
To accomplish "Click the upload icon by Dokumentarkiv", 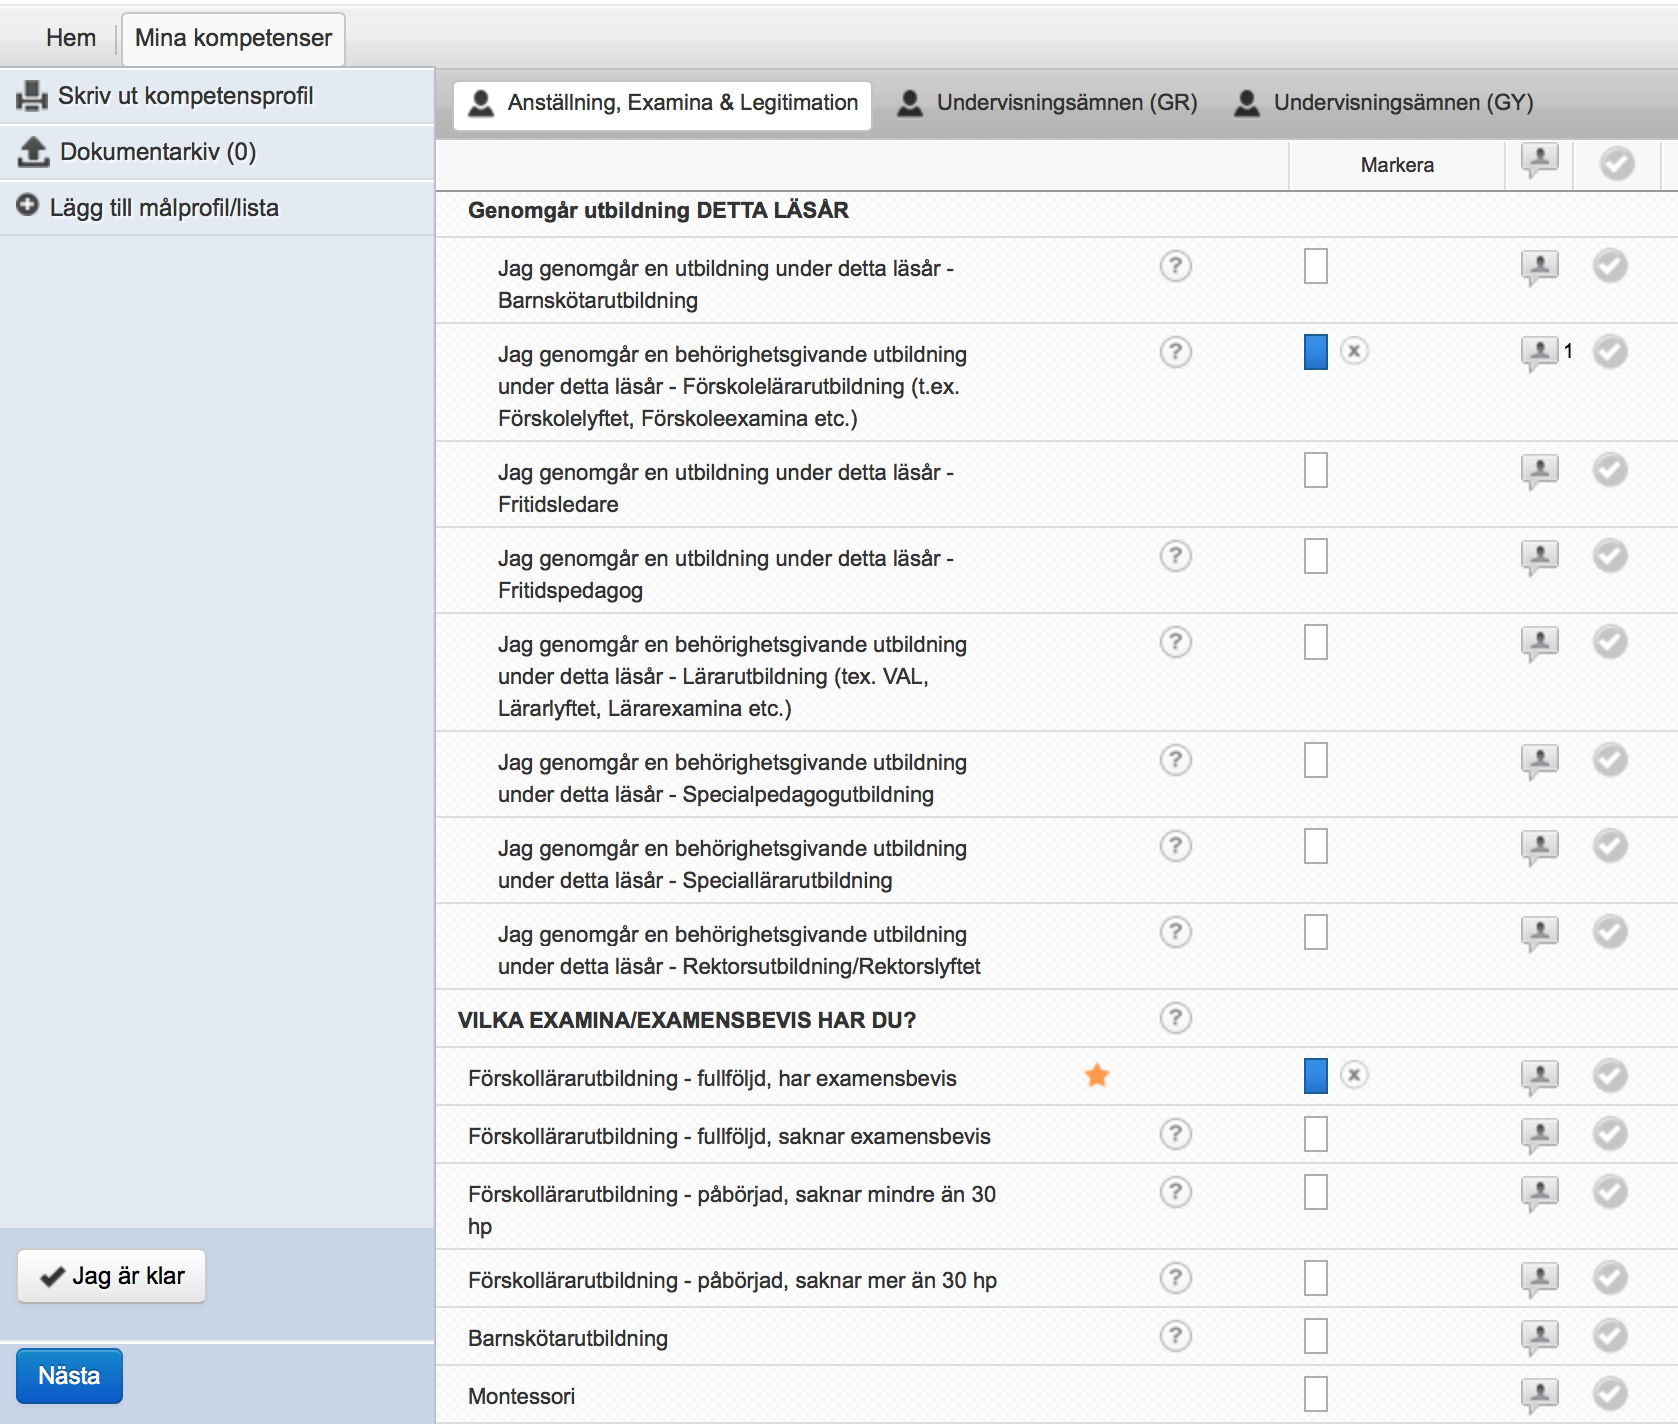I will pos(34,152).
